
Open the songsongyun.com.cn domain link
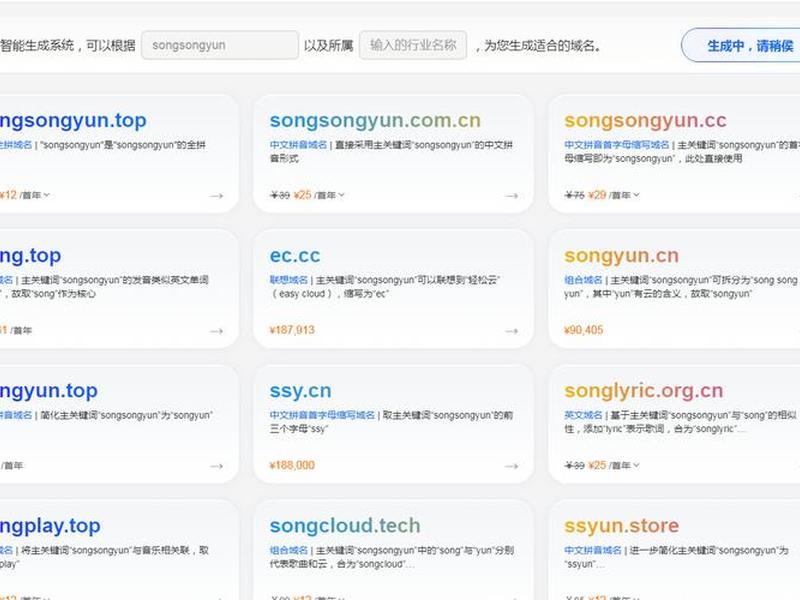coord(375,120)
